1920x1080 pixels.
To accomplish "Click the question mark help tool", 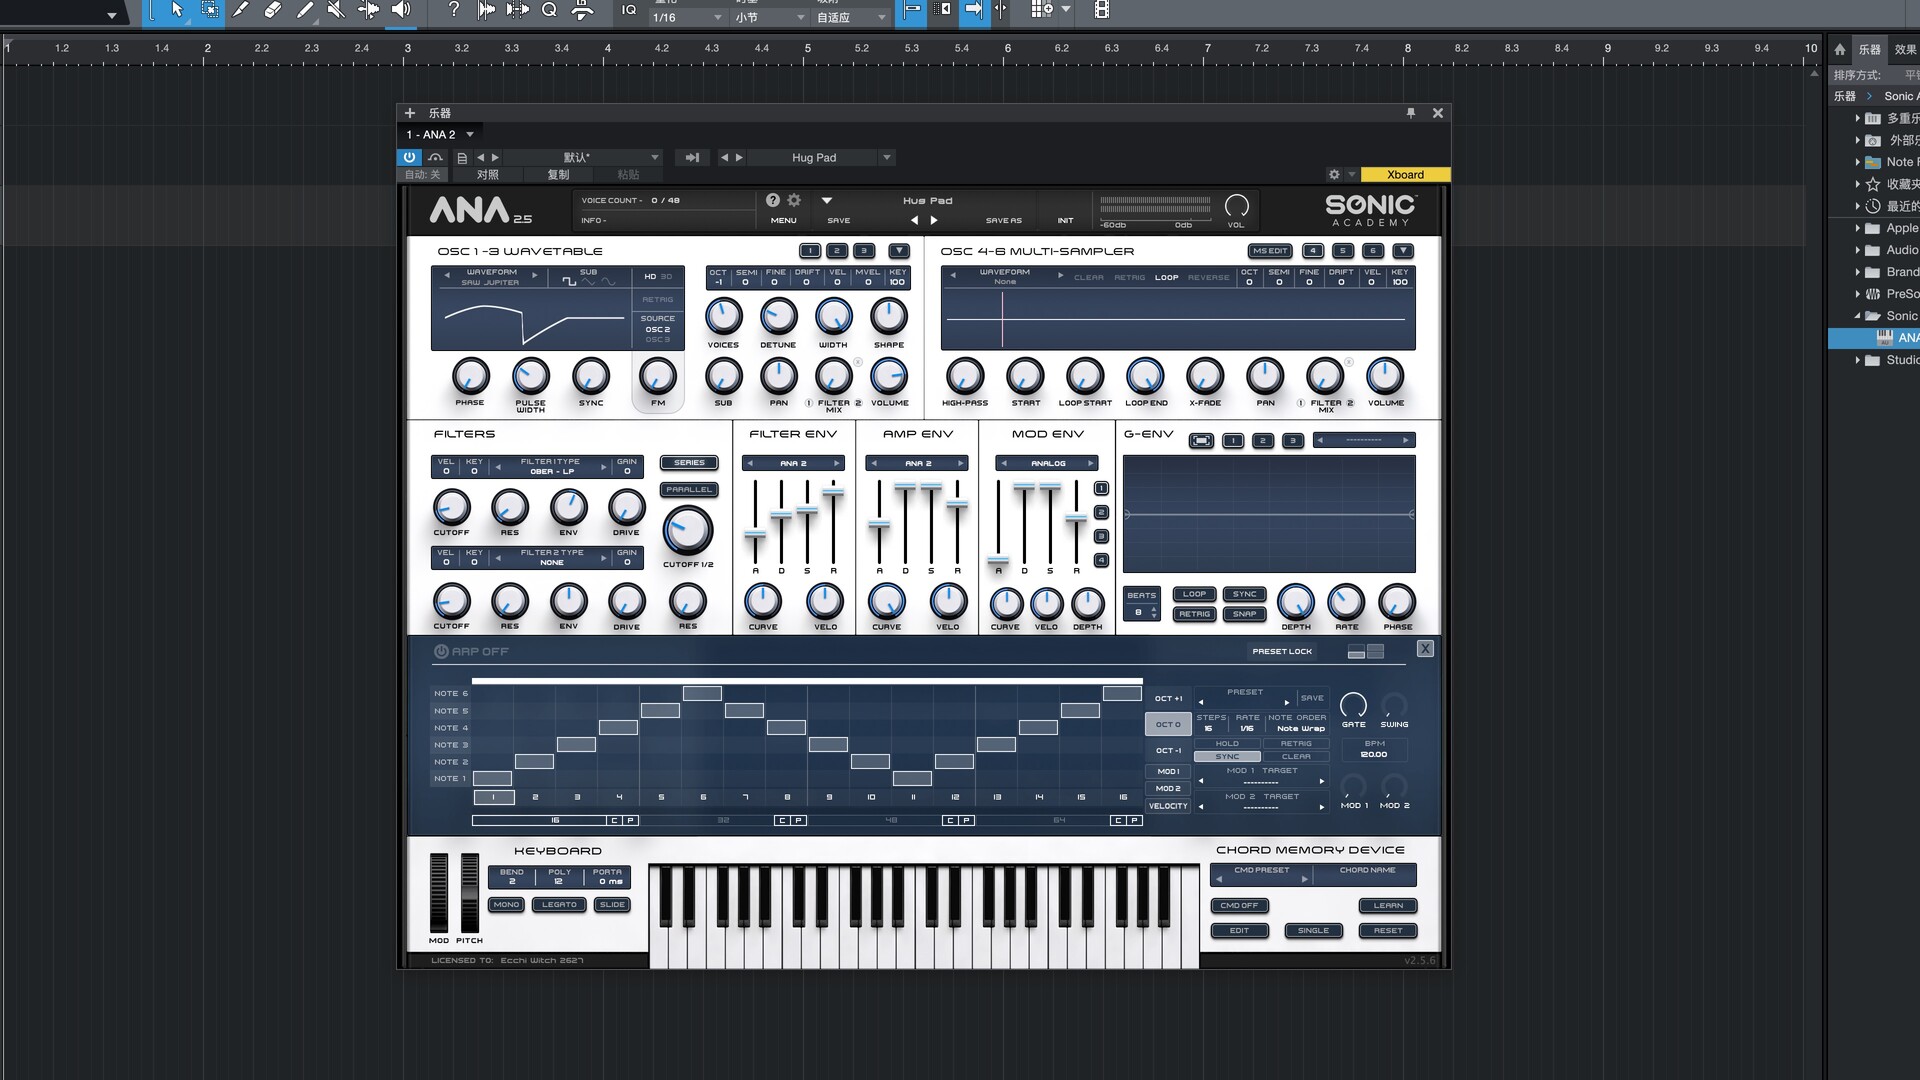I will [454, 10].
